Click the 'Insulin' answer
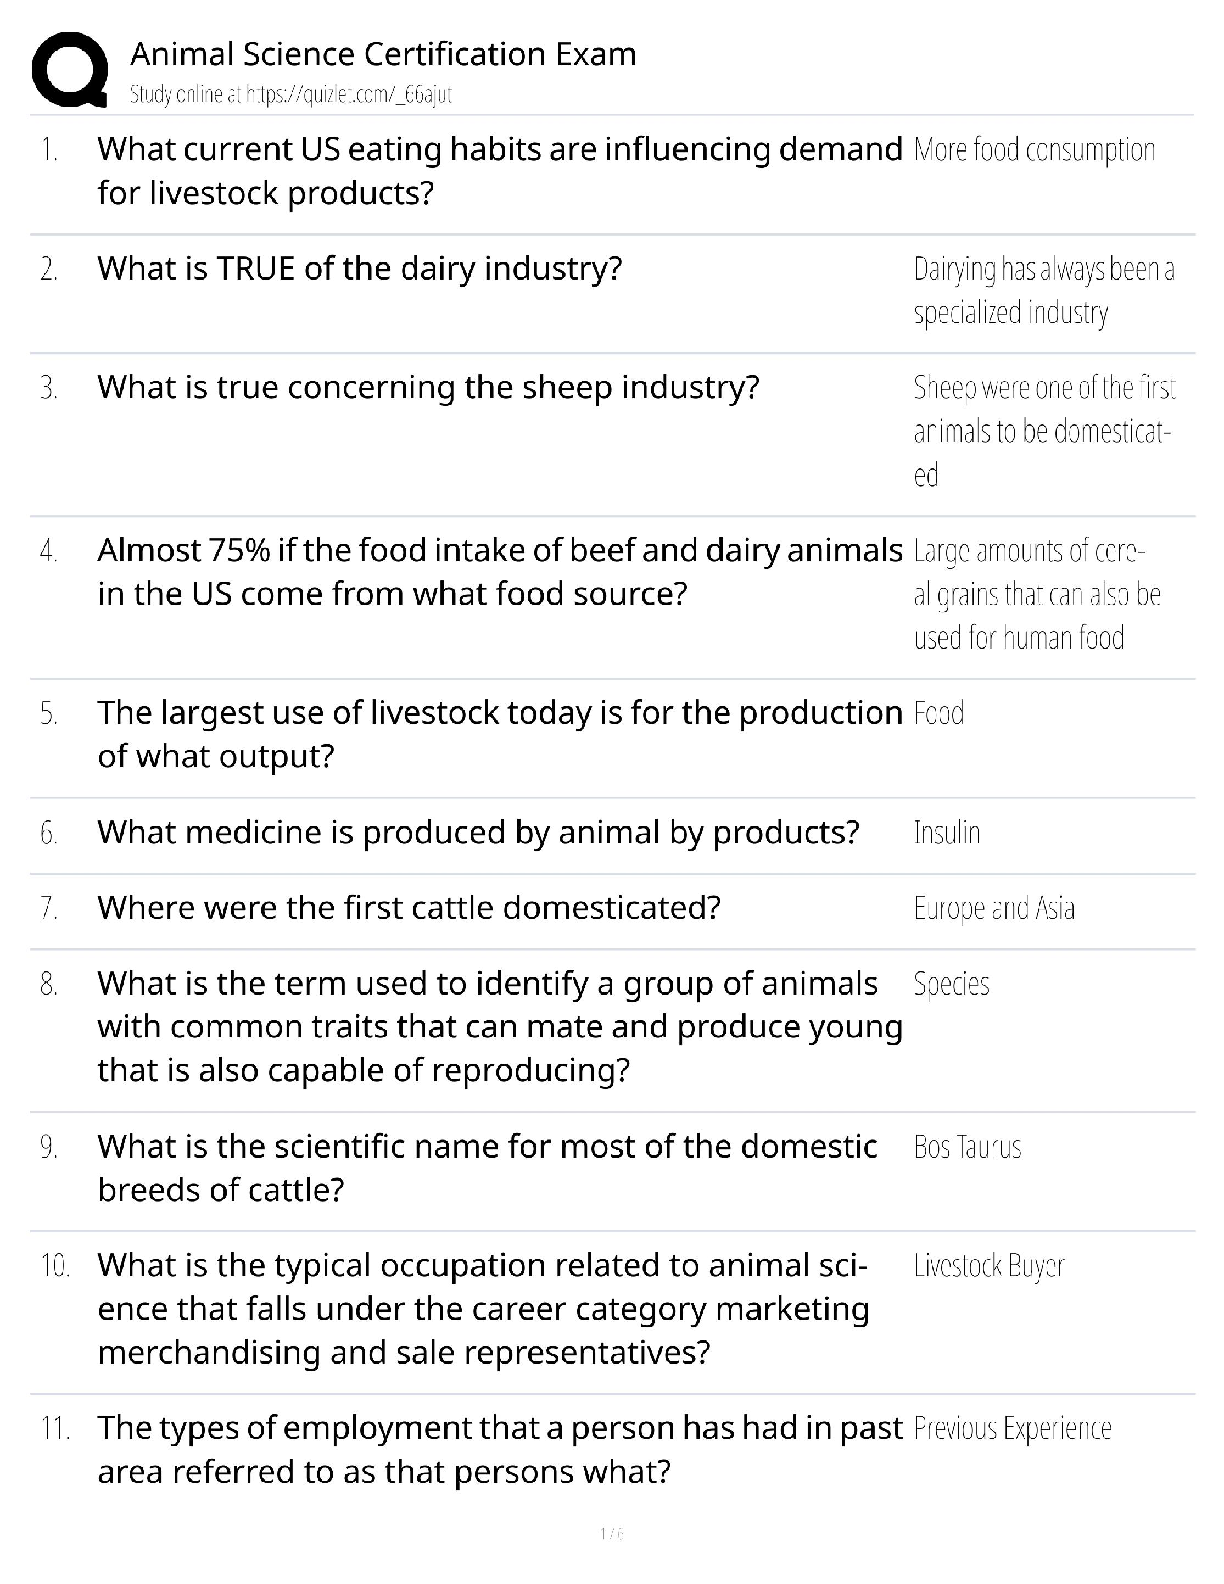The height and width of the screenshot is (1584, 1224). click(946, 833)
